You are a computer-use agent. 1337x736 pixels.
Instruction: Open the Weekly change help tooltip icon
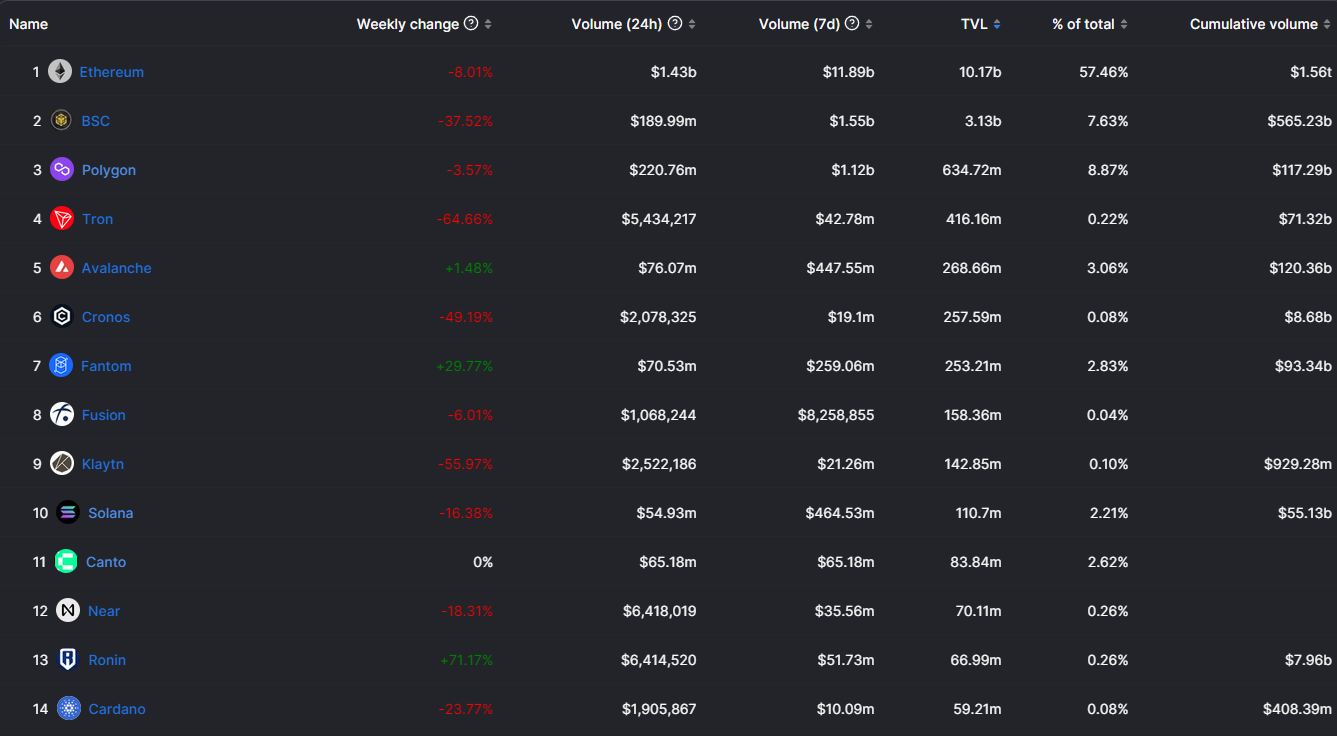pos(471,24)
